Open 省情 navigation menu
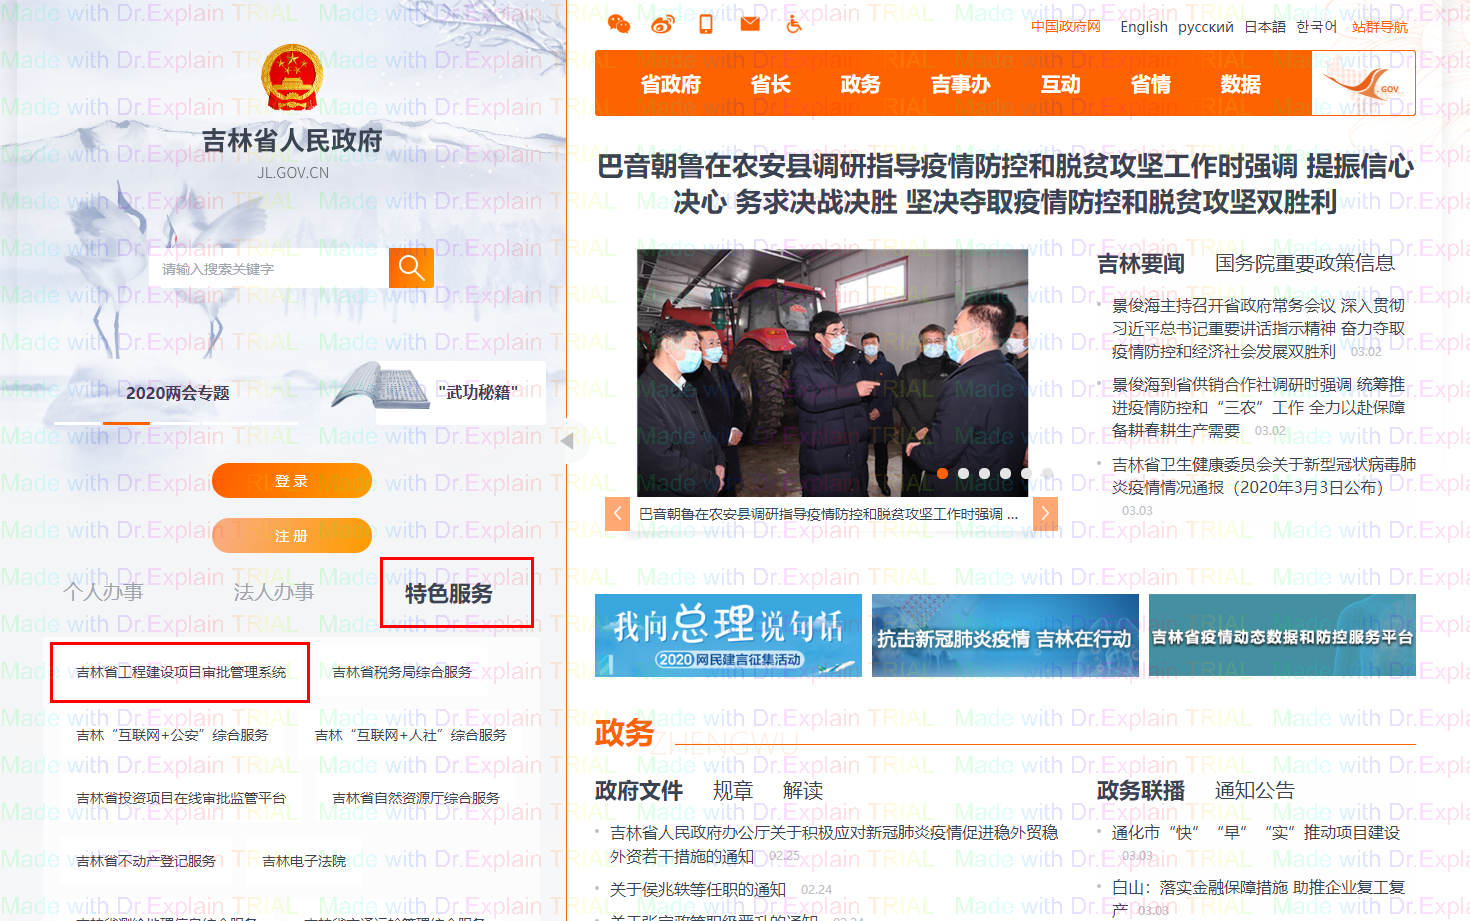The height and width of the screenshot is (921, 1470). [x=1151, y=84]
